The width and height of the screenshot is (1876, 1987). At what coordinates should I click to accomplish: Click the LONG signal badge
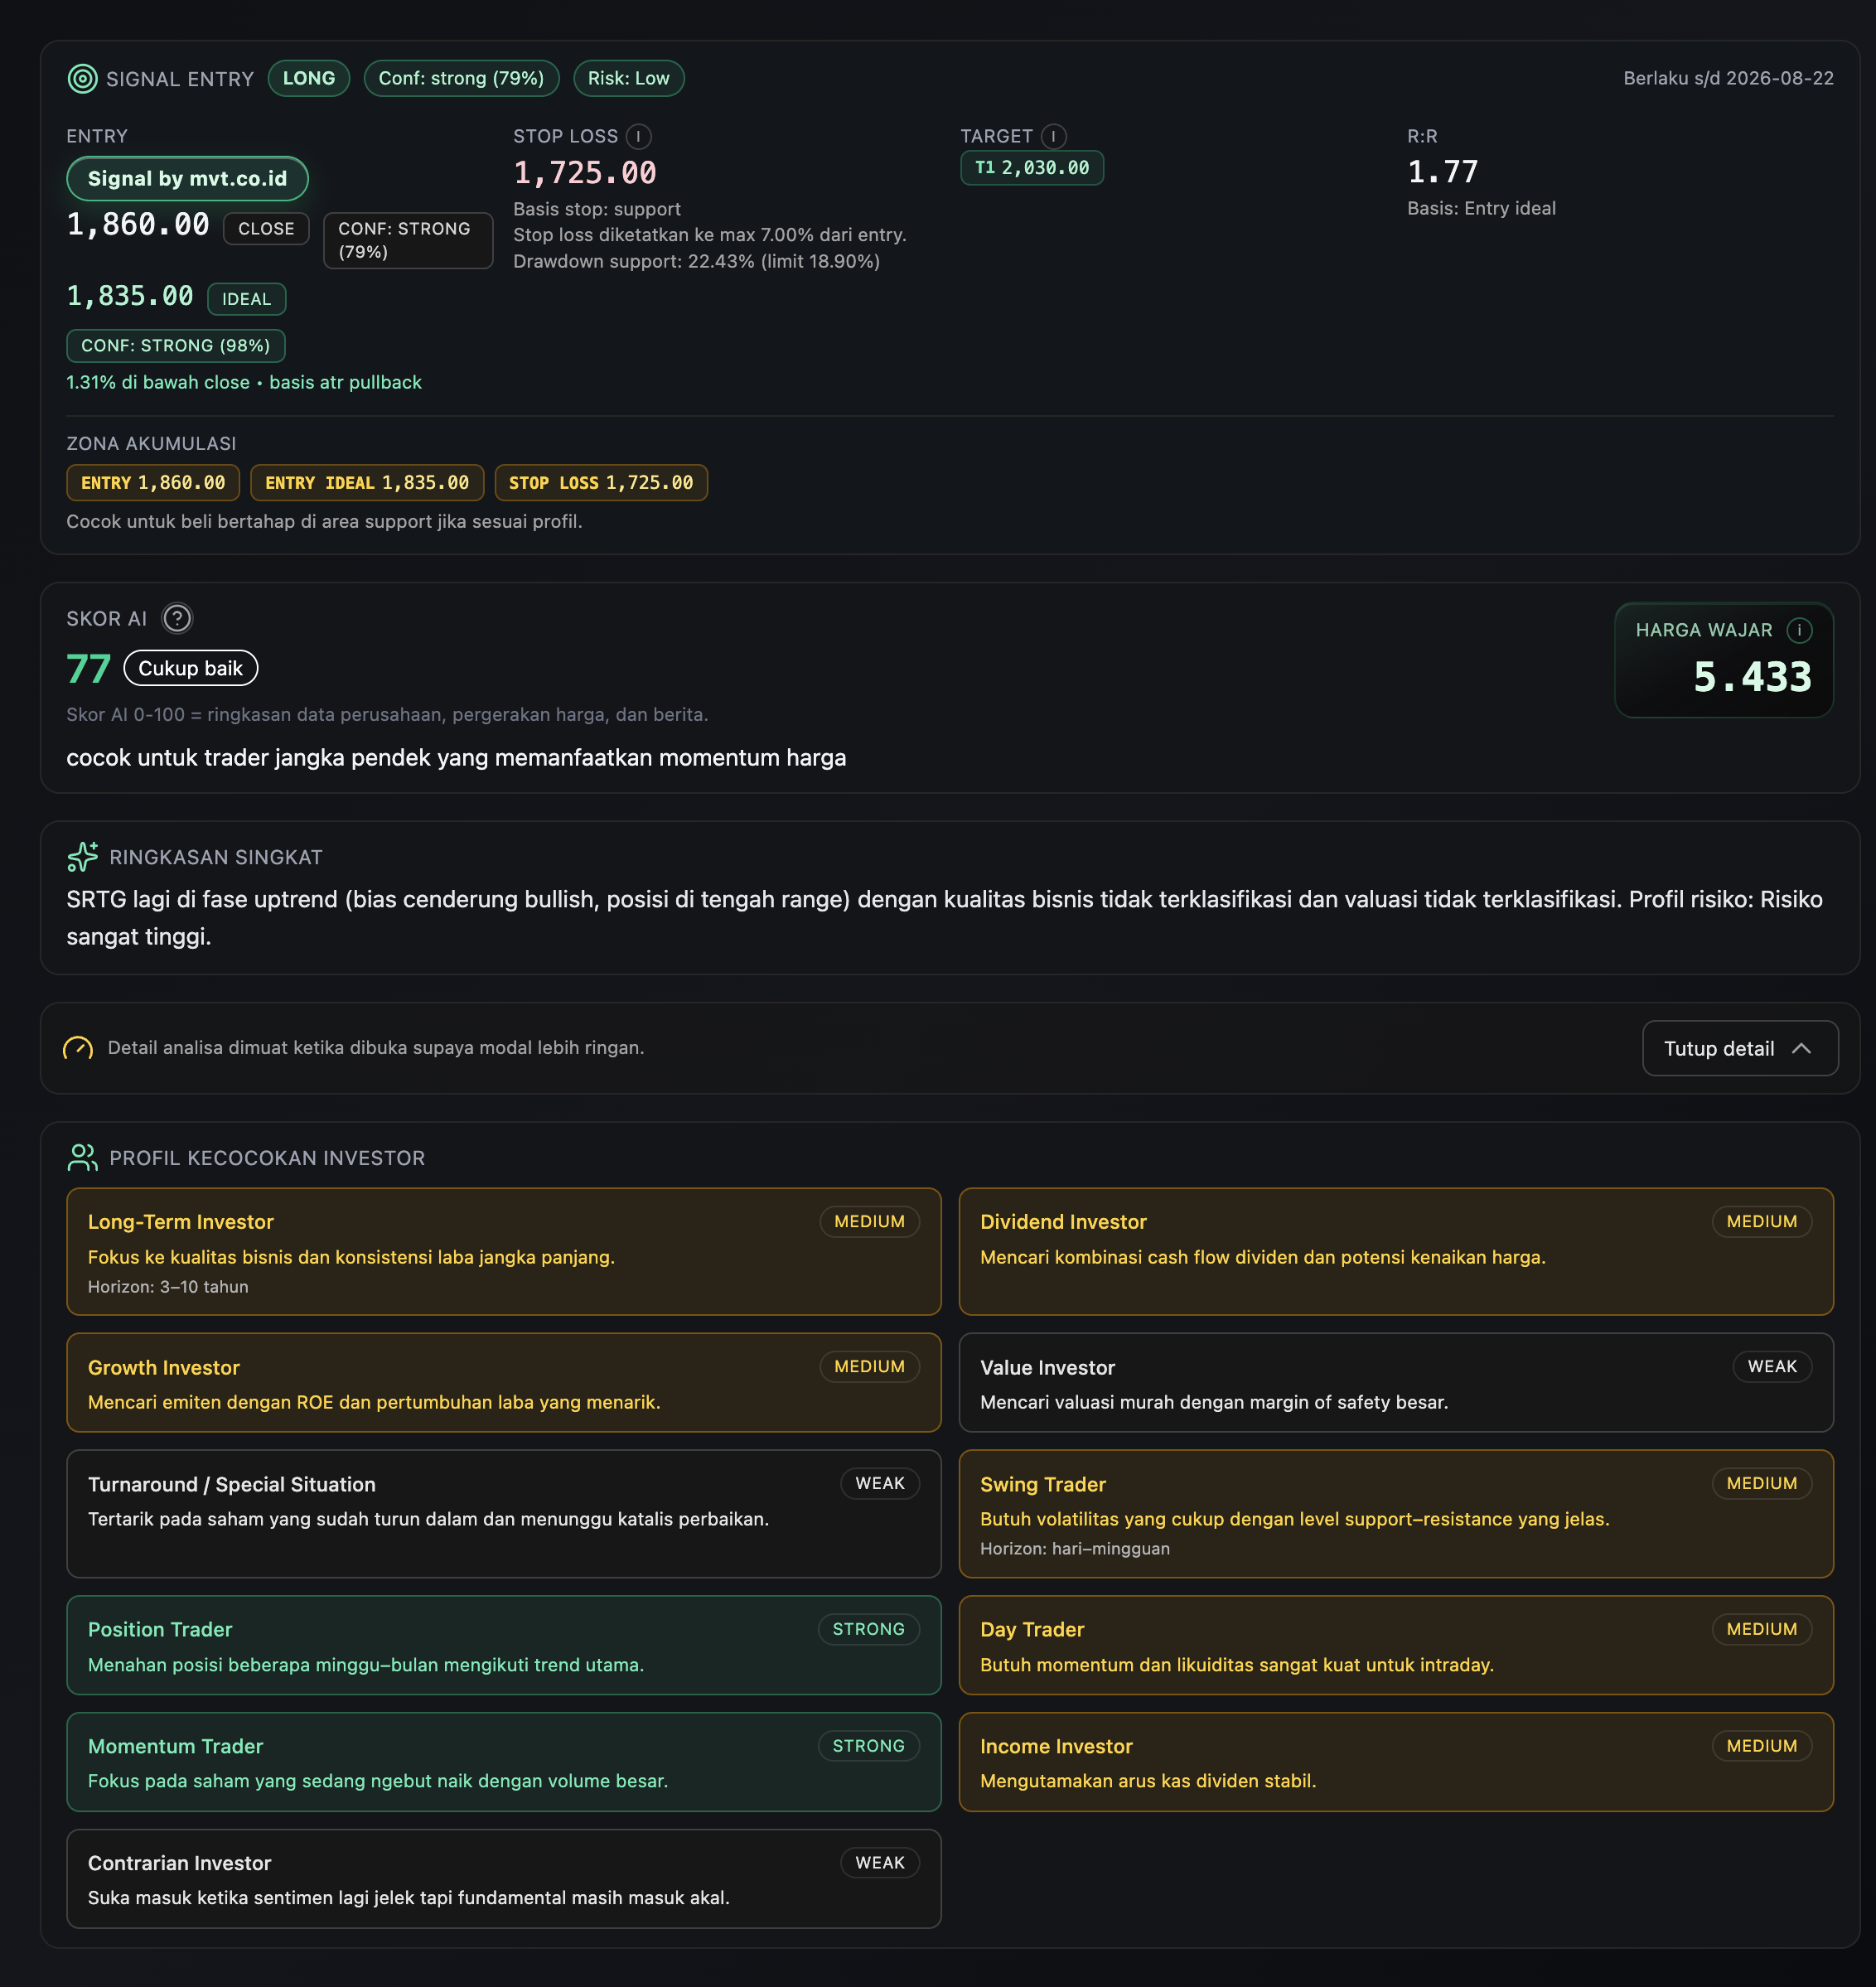pos(308,78)
